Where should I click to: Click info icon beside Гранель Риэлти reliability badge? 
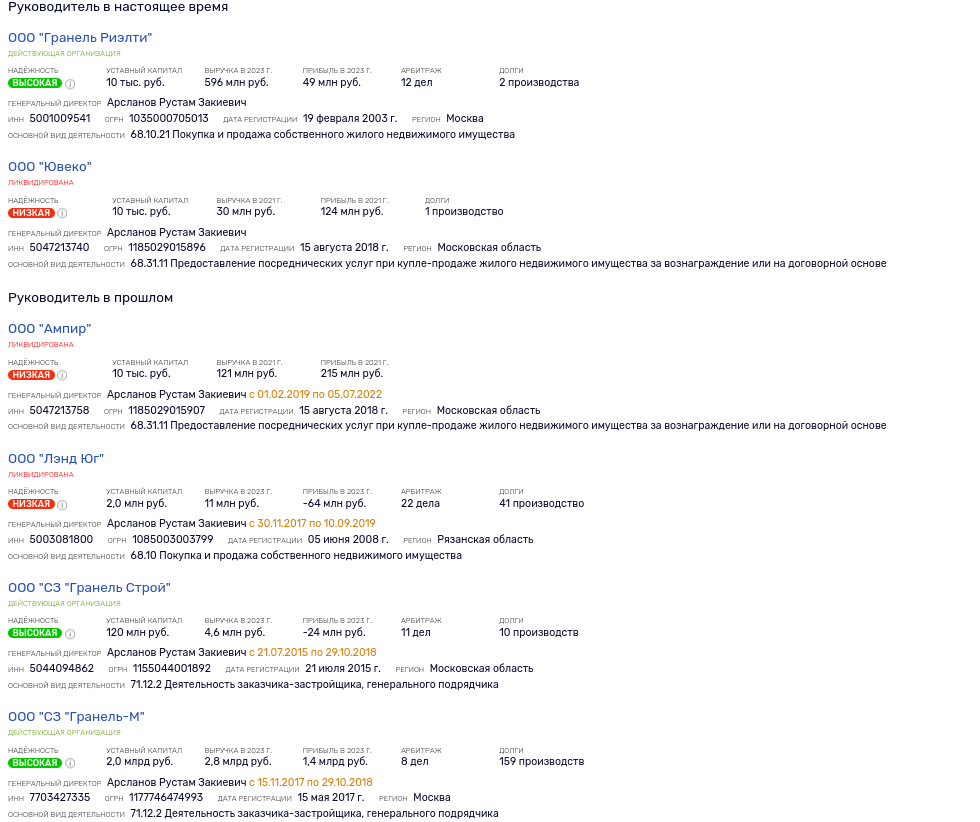point(71,84)
